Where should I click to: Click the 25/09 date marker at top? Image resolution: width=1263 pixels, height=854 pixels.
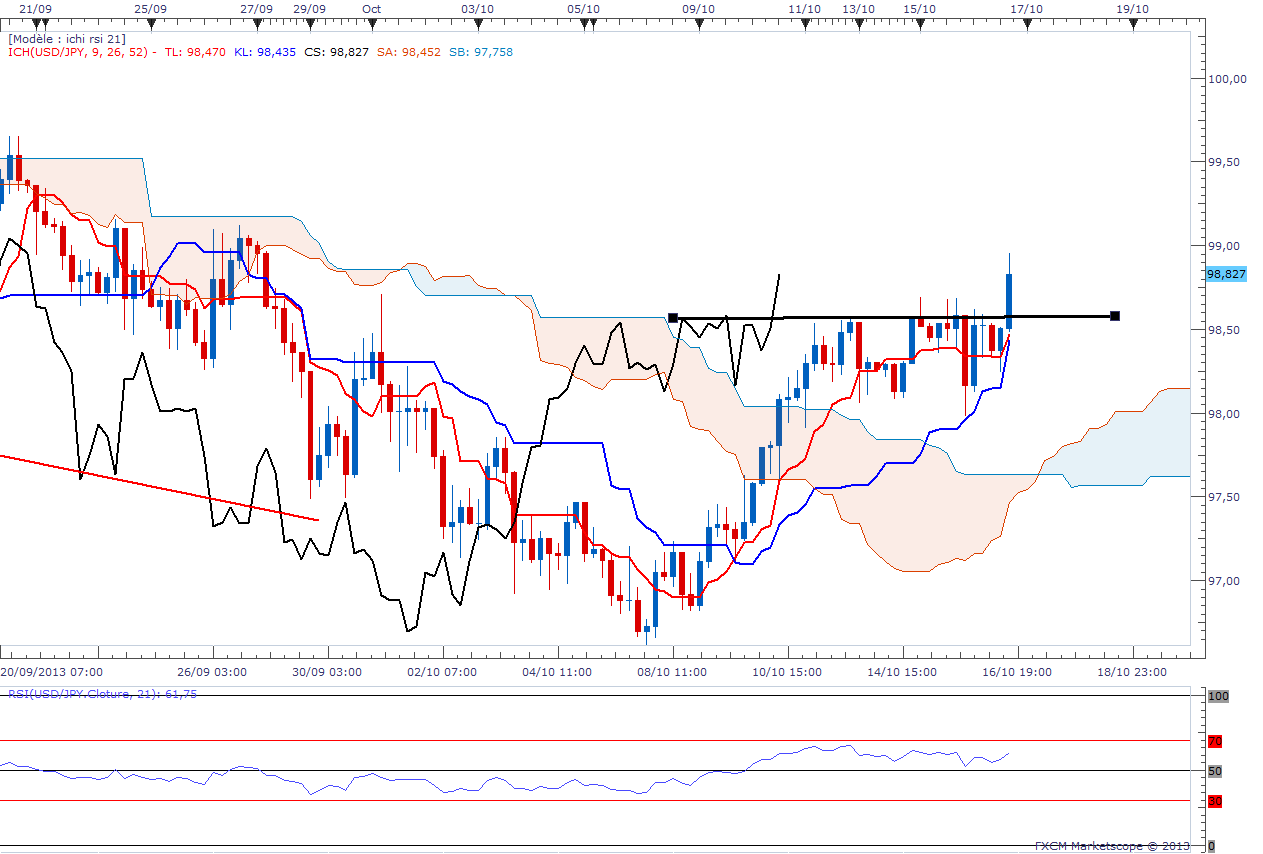pos(150,8)
